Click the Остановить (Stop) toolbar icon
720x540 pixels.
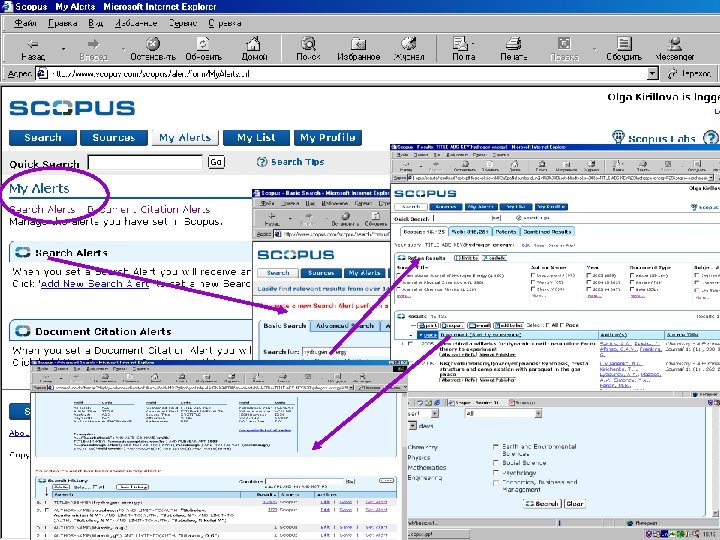[x=153, y=44]
